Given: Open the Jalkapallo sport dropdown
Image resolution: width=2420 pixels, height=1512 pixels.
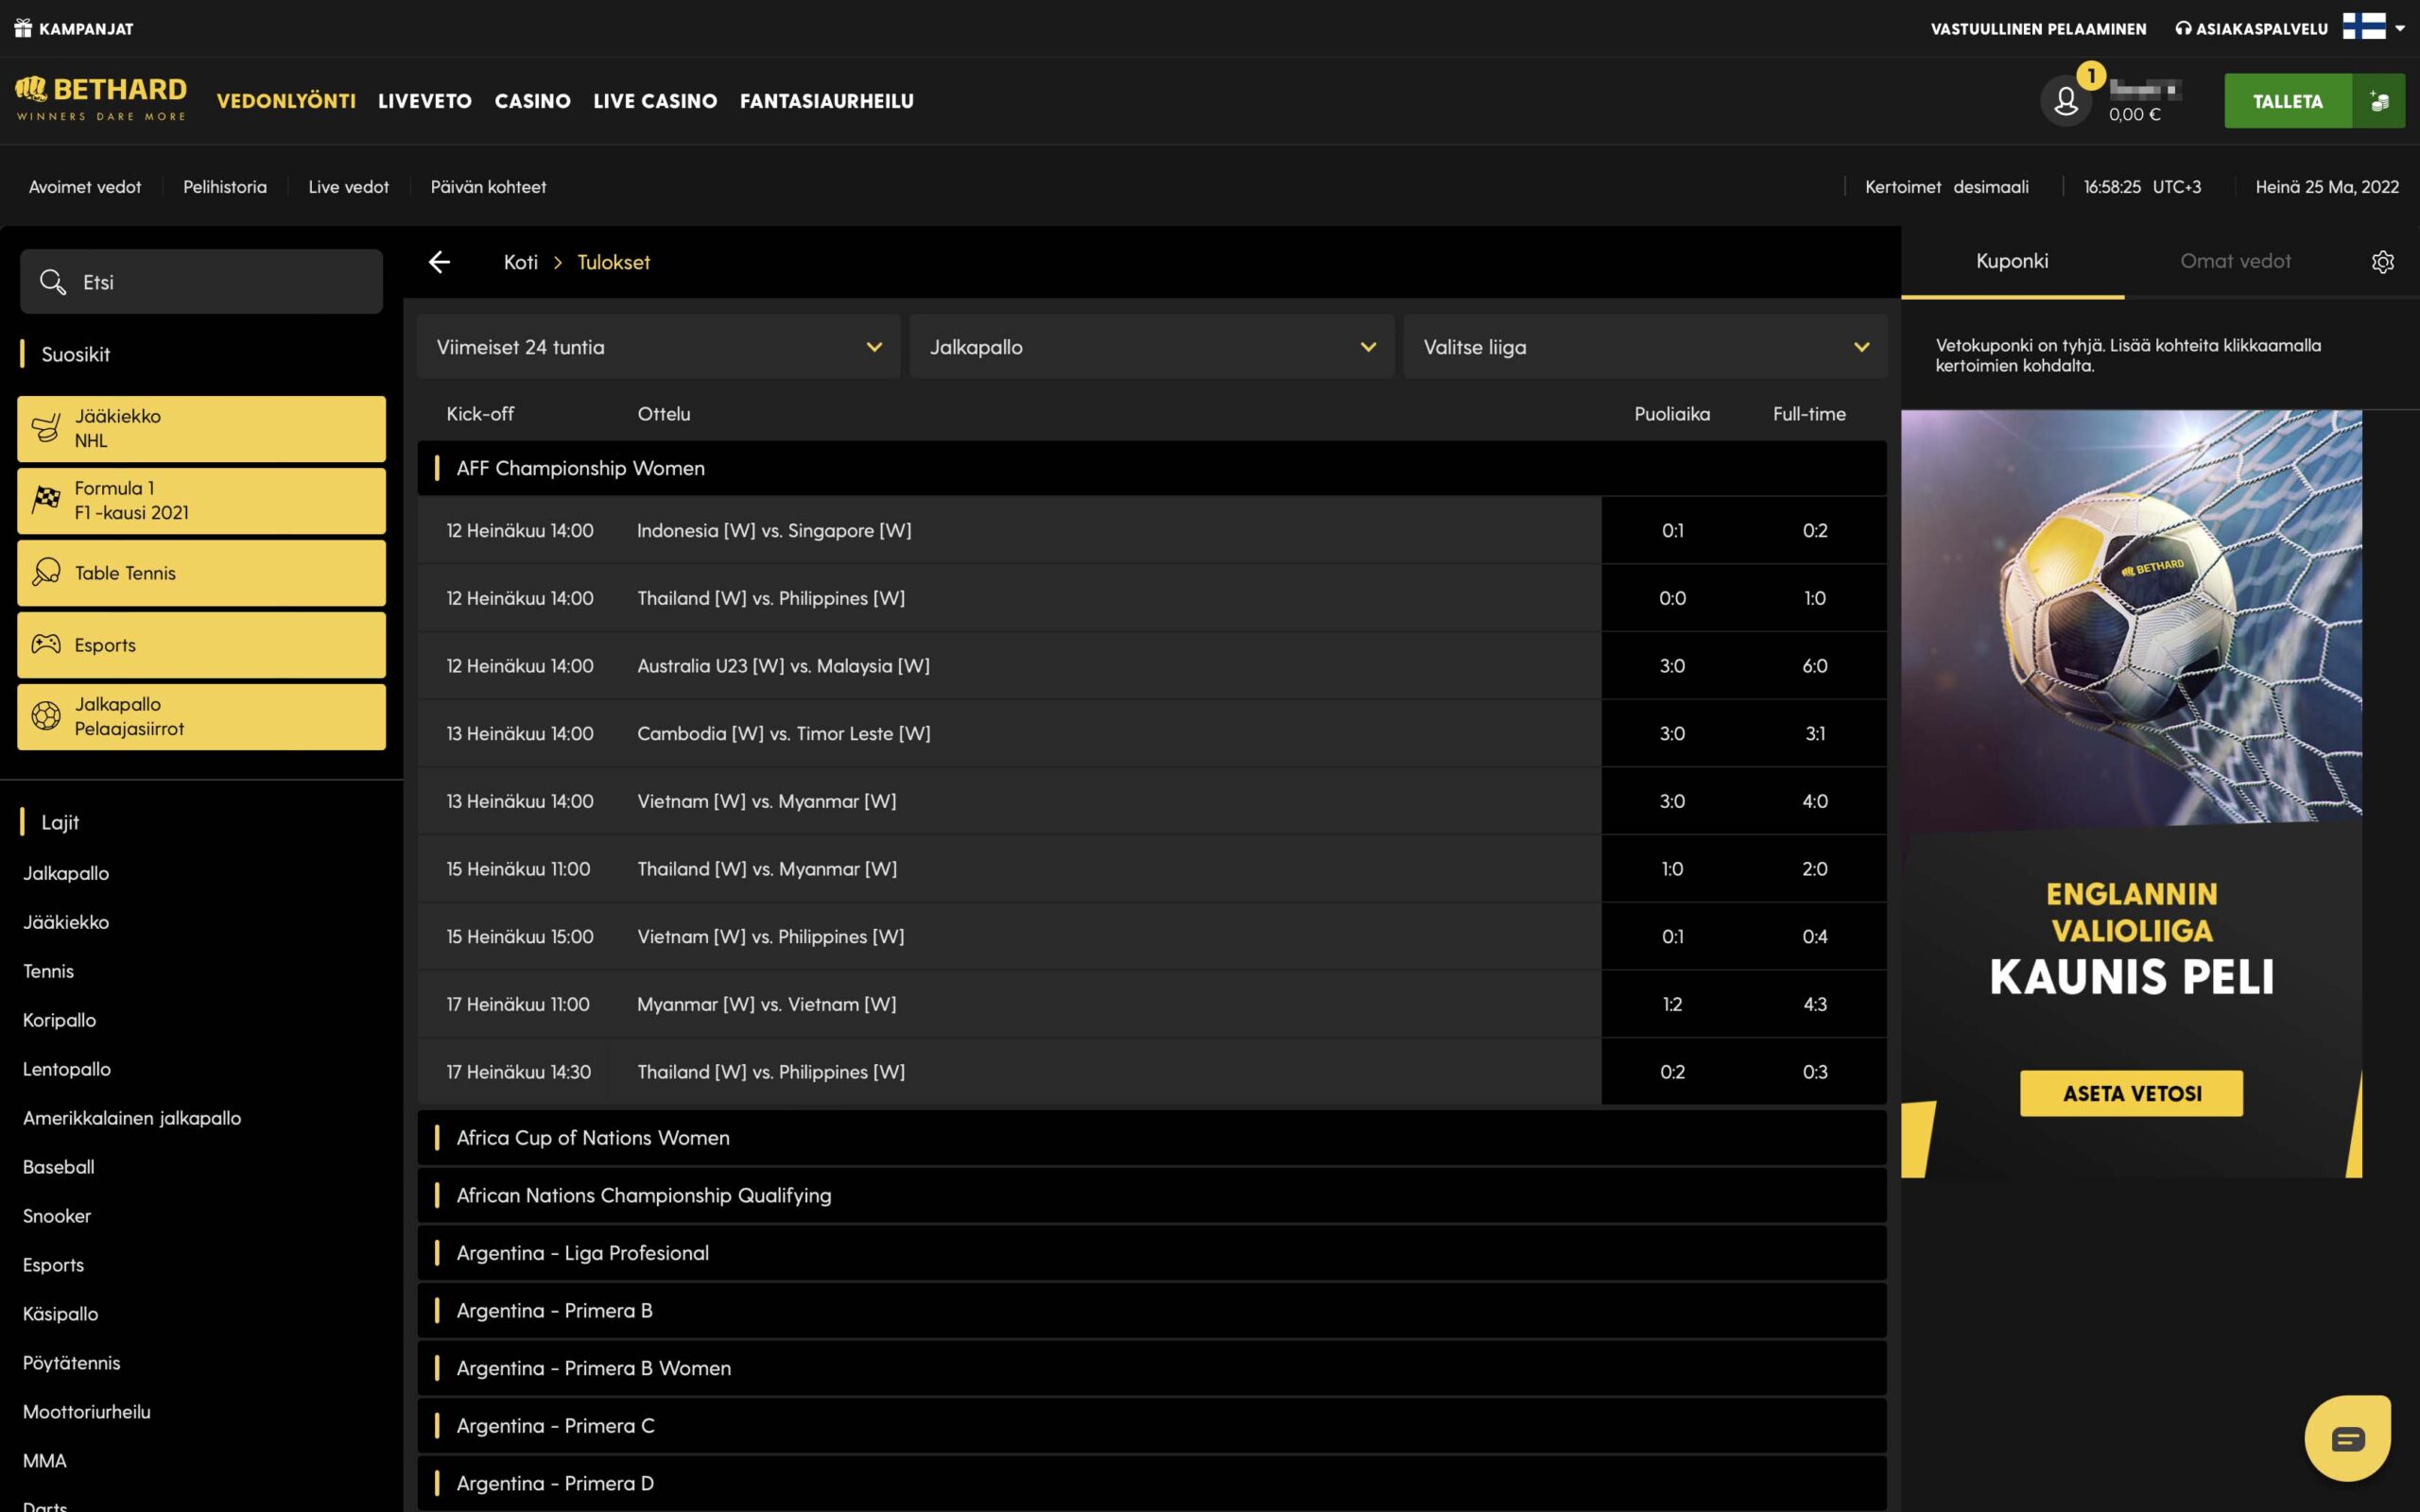Looking at the screenshot, I should pos(1151,347).
